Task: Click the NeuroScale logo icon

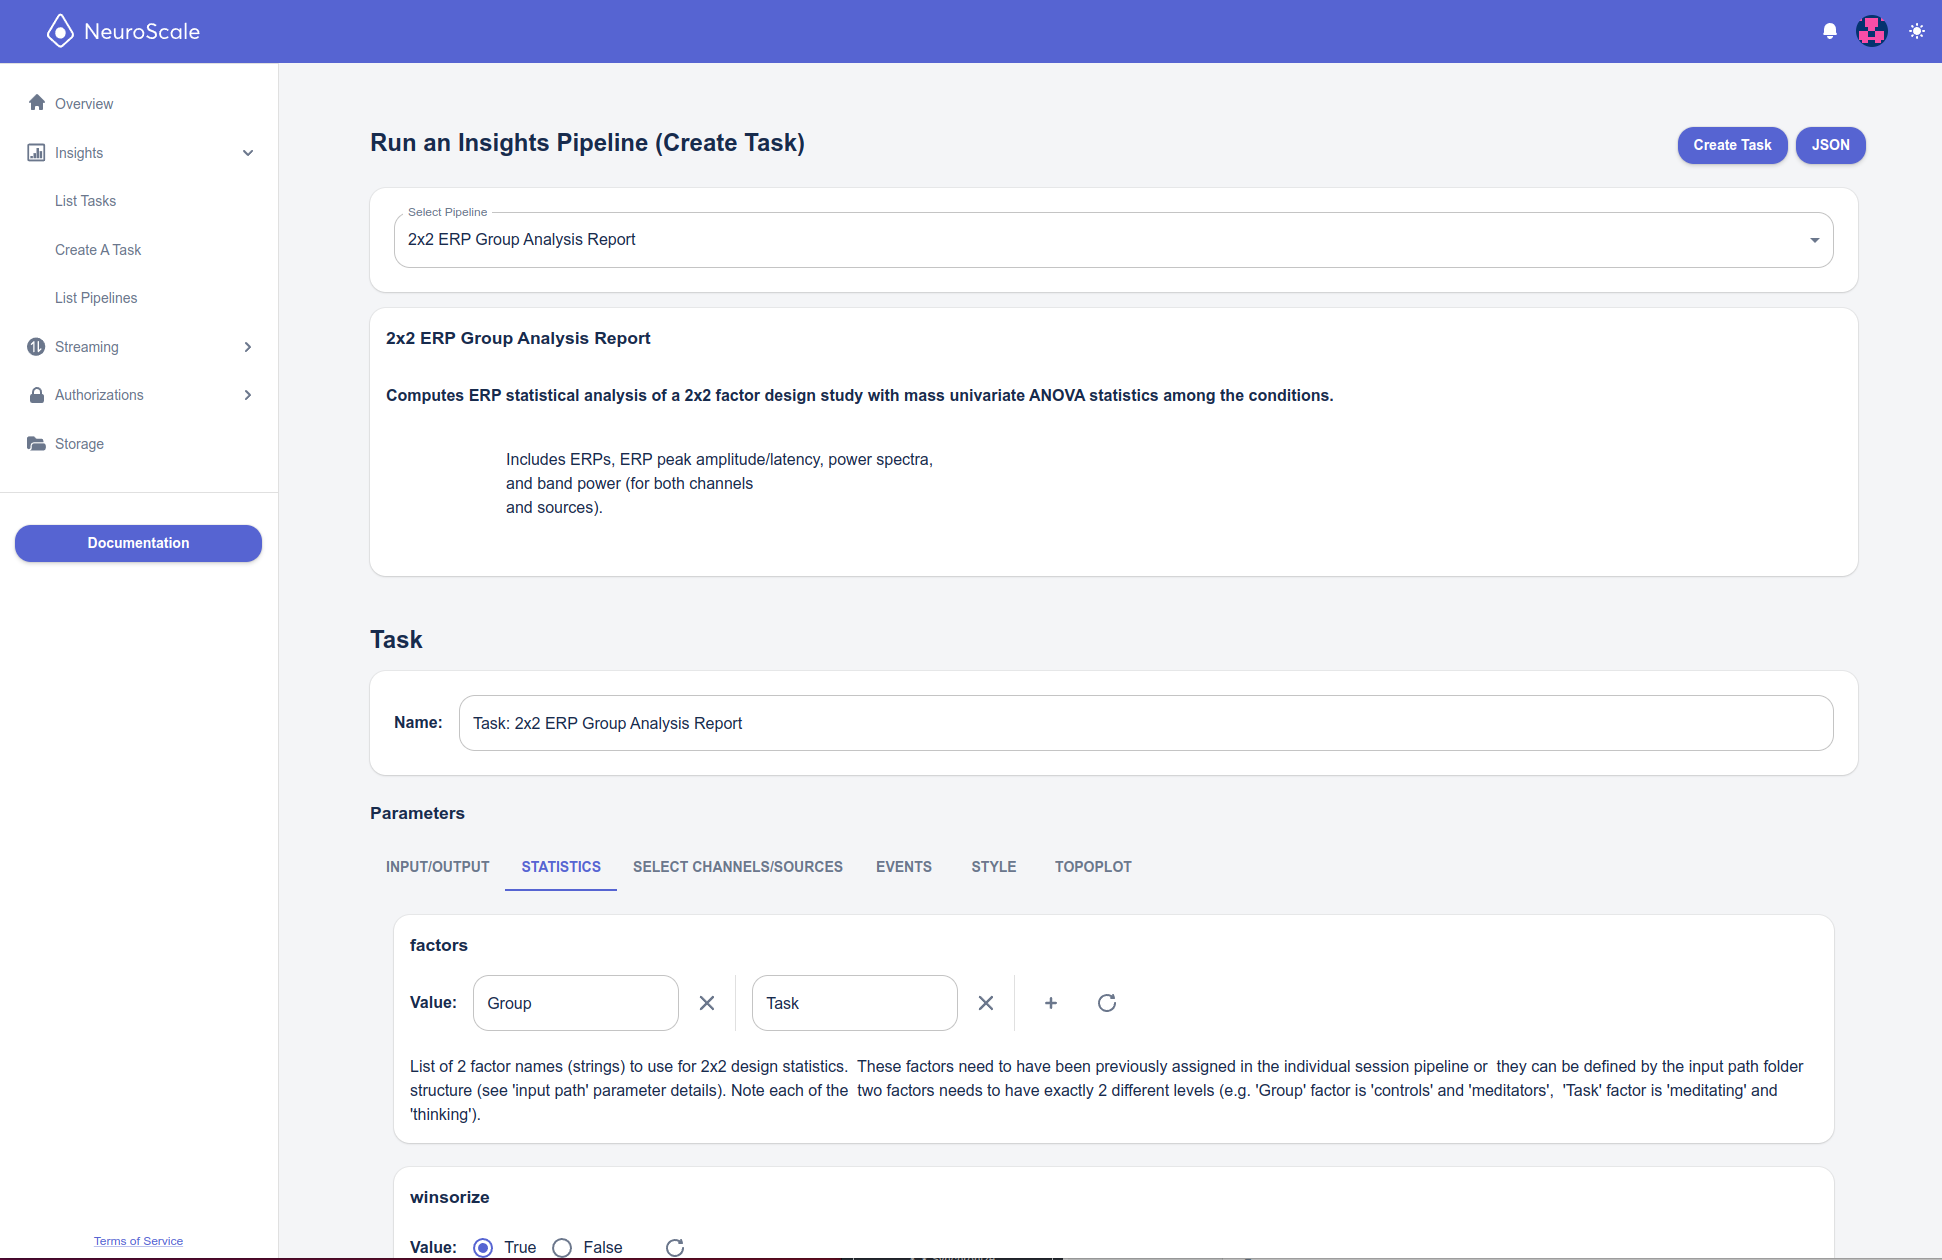Action: coord(60,31)
